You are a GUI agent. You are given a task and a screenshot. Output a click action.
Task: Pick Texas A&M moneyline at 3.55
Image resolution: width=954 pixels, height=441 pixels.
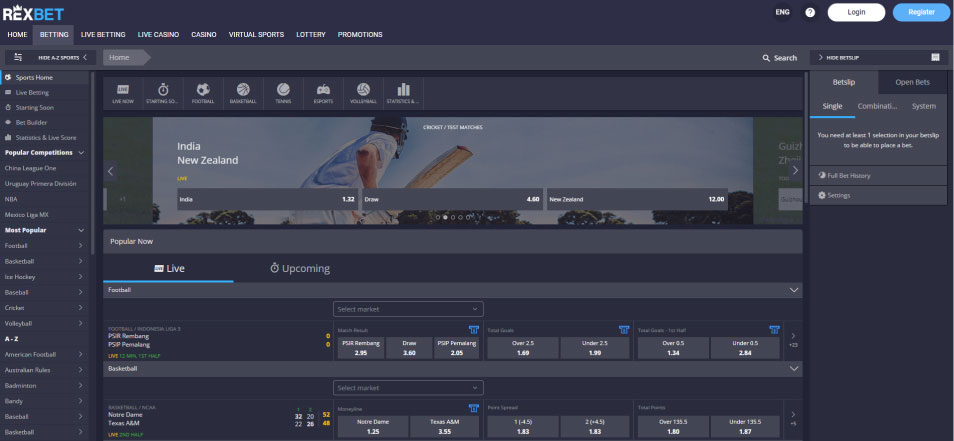444,426
